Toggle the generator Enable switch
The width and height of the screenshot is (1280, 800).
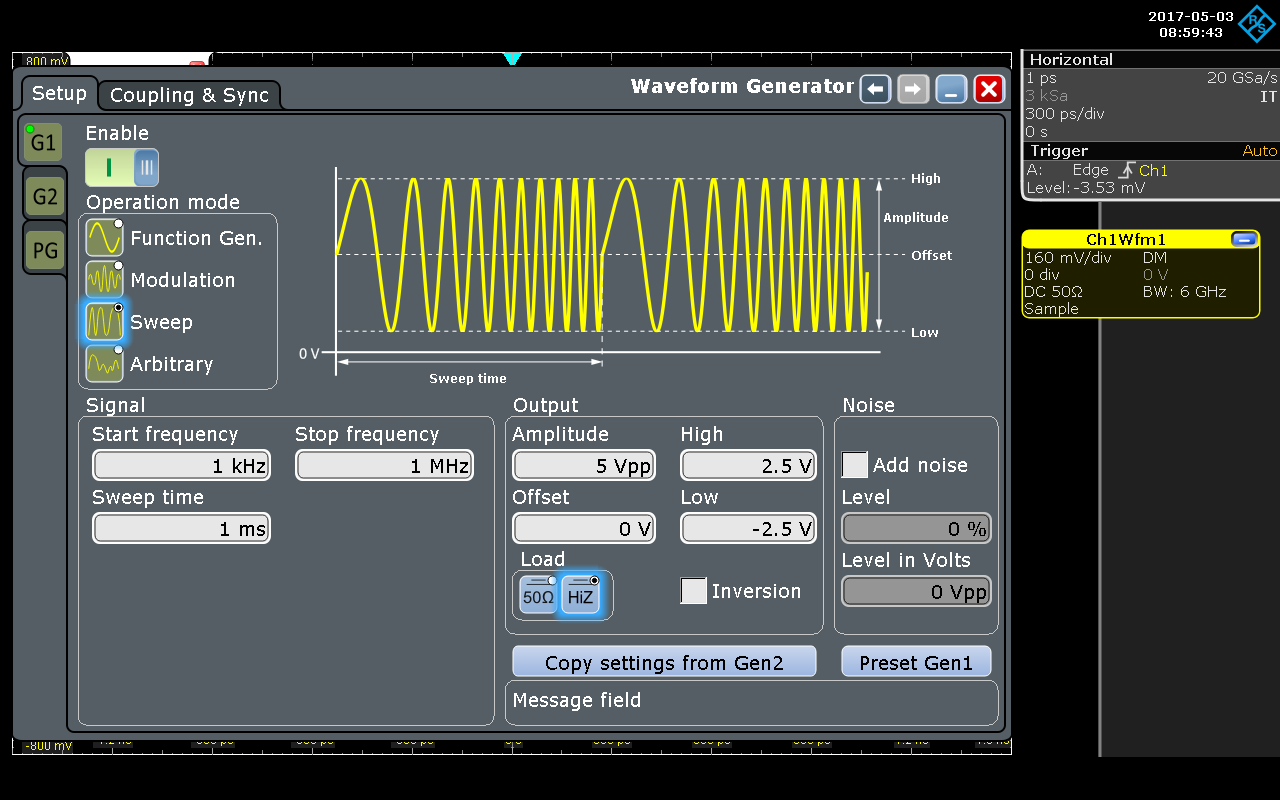click(122, 167)
